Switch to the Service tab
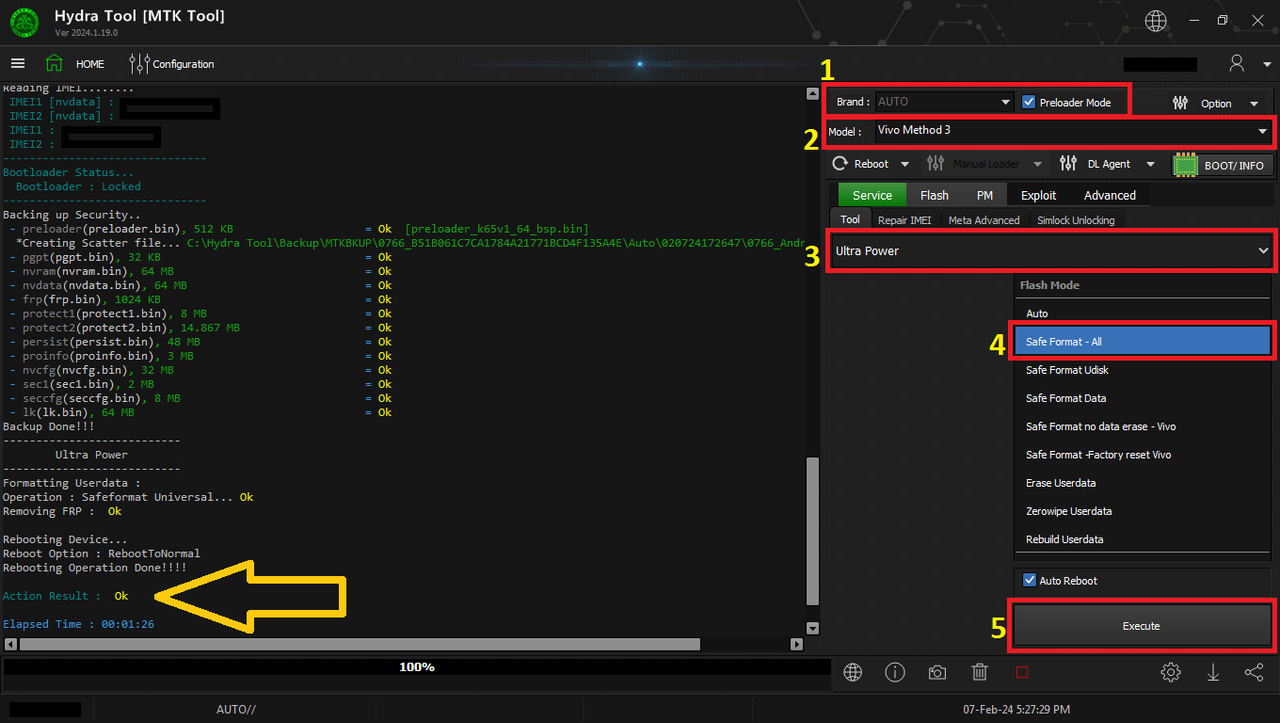 [x=872, y=195]
